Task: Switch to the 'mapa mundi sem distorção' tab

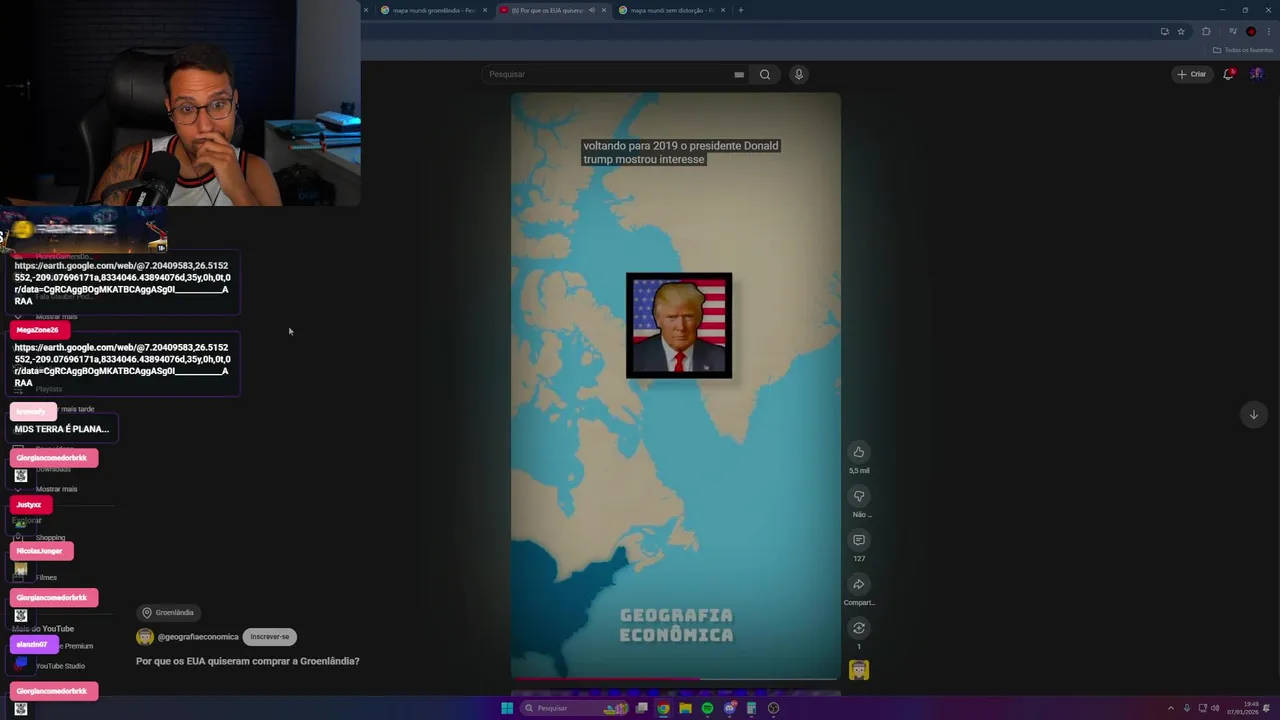Action: click(670, 10)
